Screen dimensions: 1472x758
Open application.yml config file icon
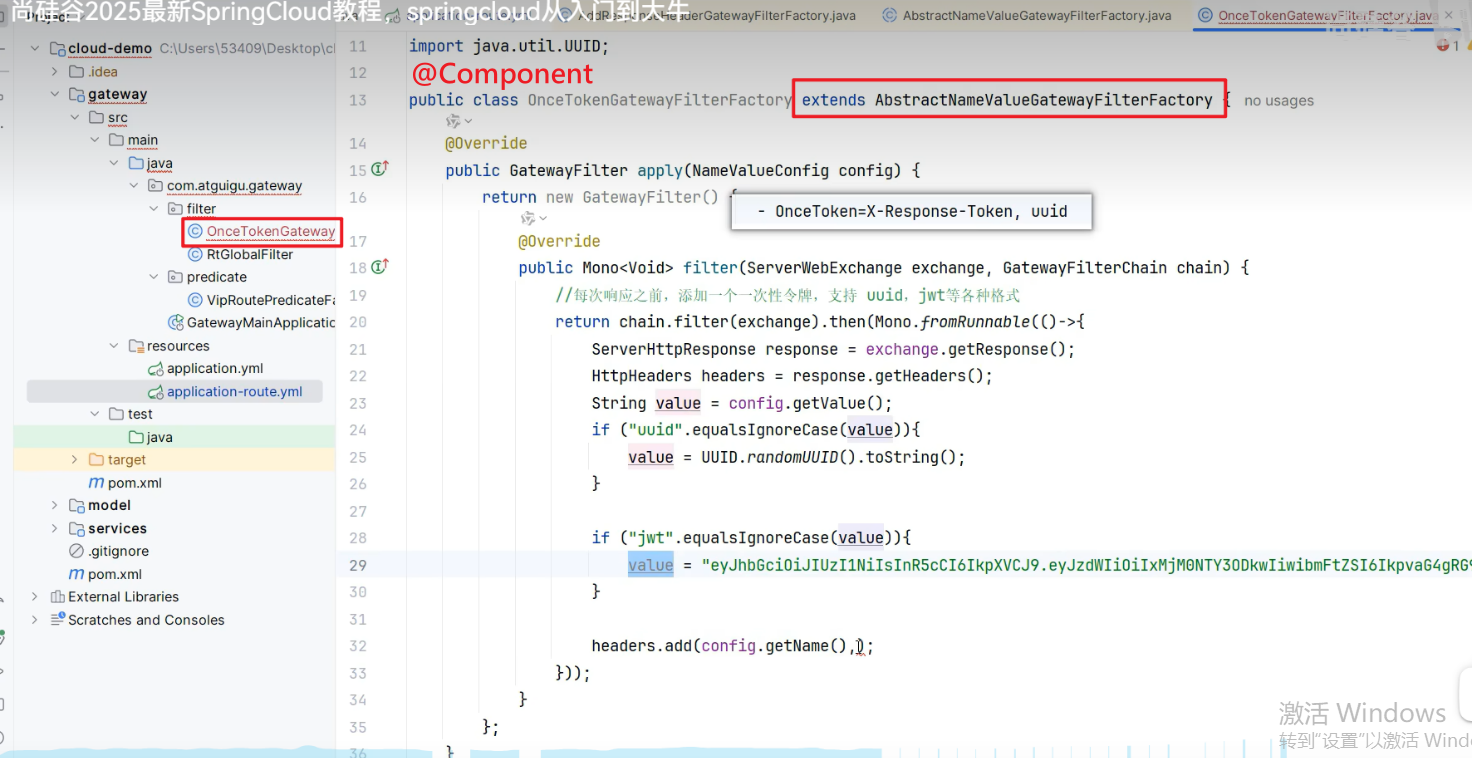[x=155, y=369]
